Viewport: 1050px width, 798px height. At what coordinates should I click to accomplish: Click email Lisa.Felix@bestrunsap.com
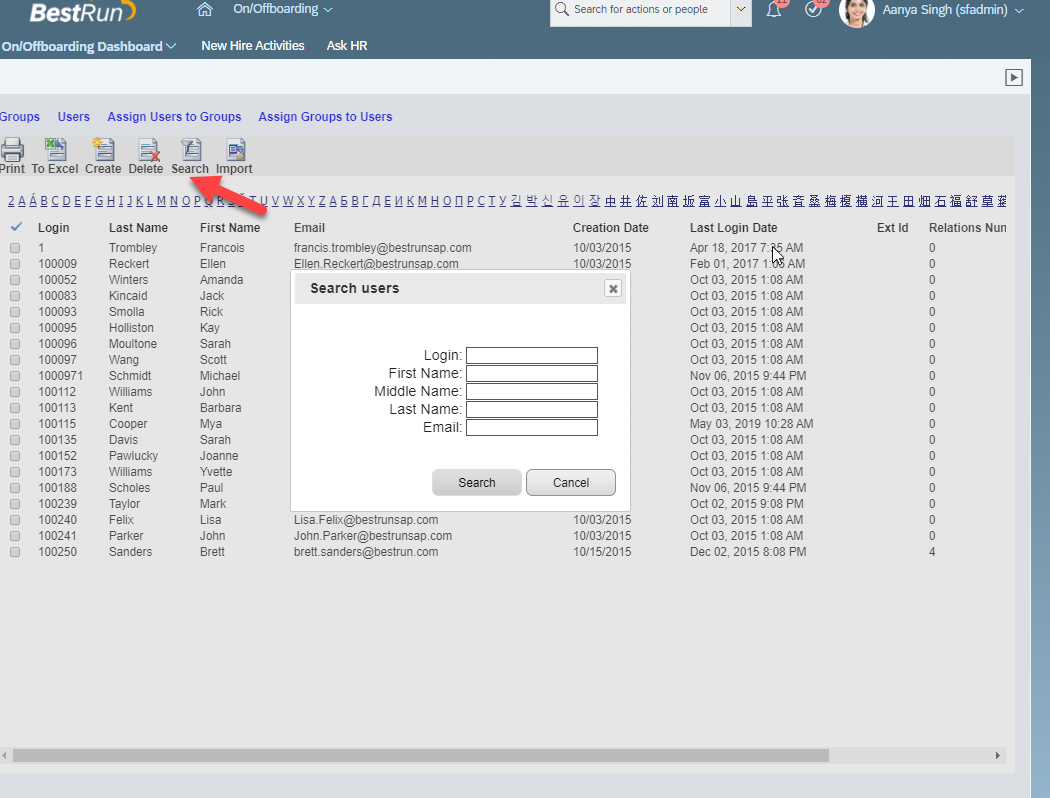point(366,520)
